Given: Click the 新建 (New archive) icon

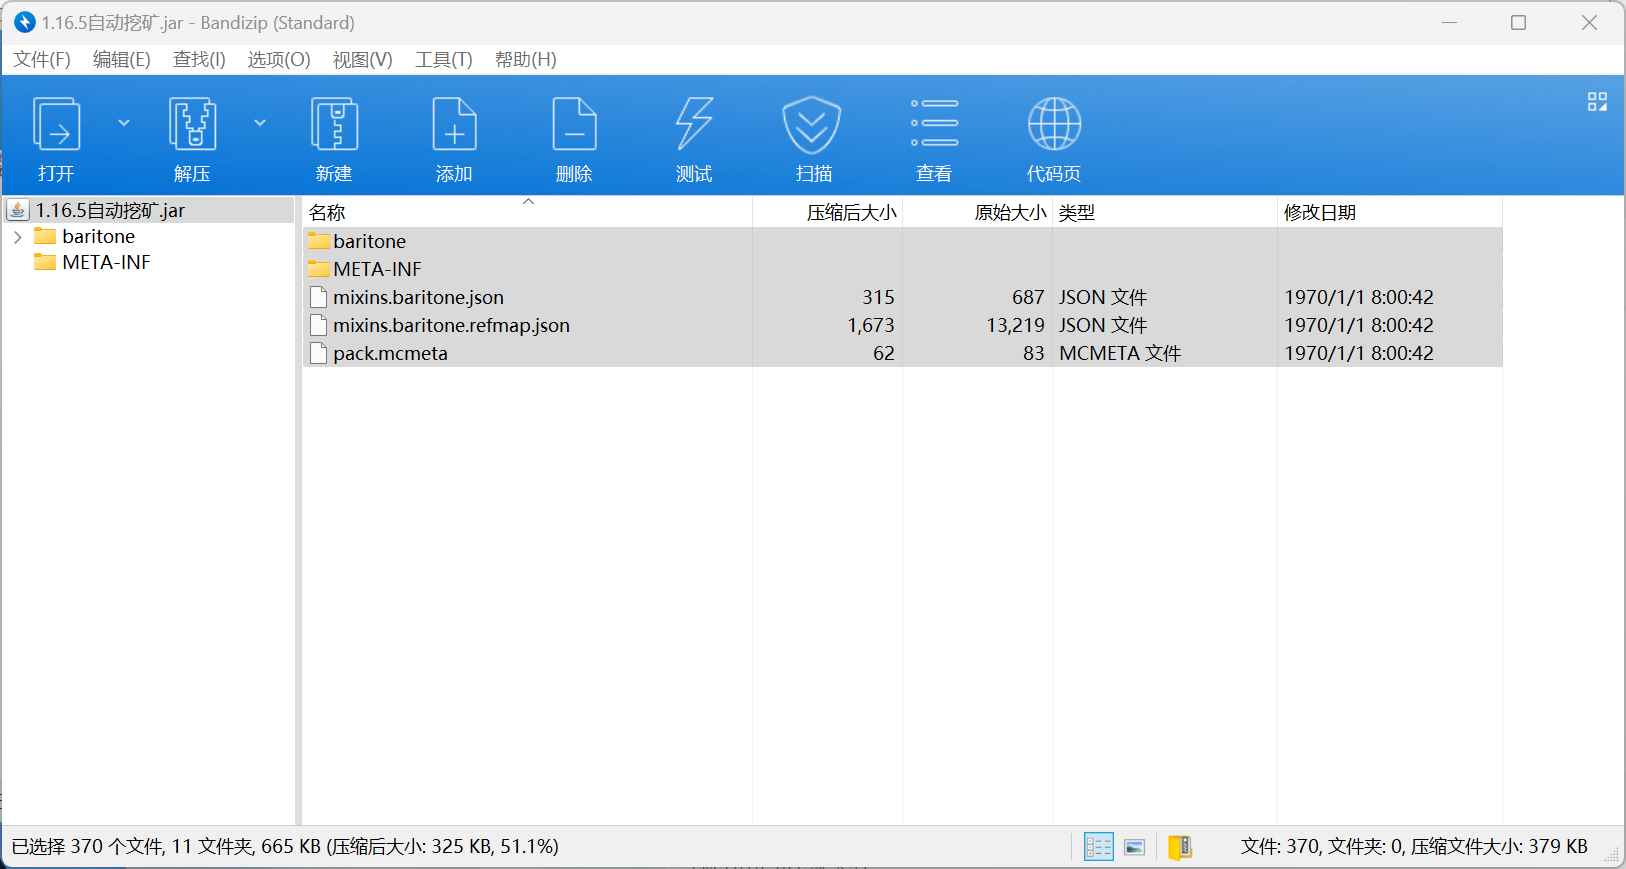Looking at the screenshot, I should (334, 124).
